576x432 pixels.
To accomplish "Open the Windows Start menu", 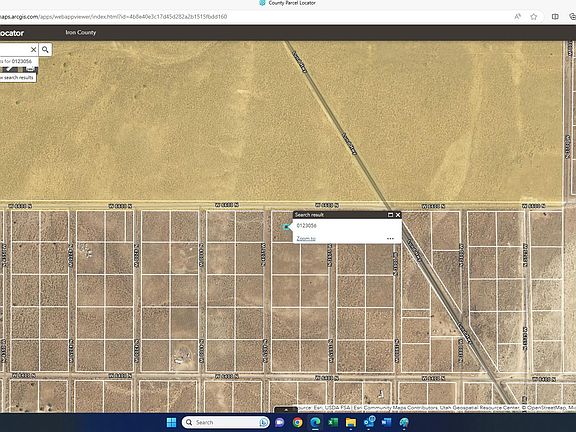I will point(172,422).
